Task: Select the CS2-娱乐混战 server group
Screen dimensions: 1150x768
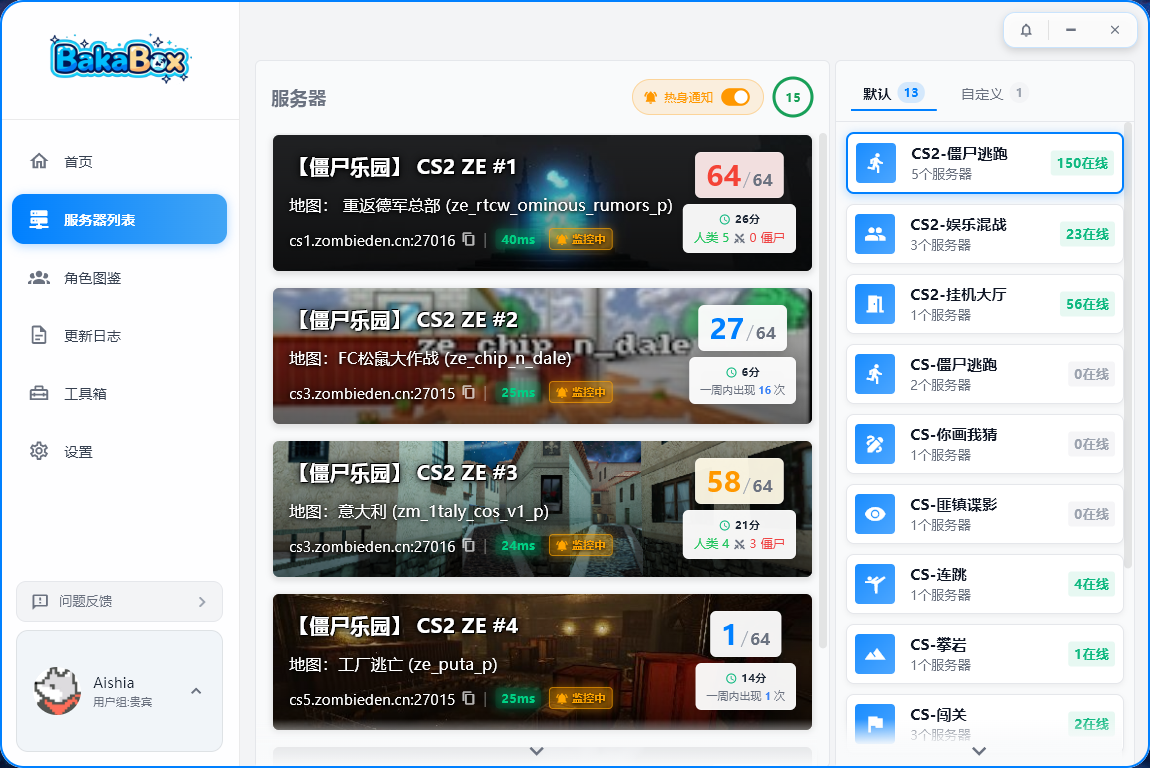Action: pyautogui.click(x=984, y=234)
